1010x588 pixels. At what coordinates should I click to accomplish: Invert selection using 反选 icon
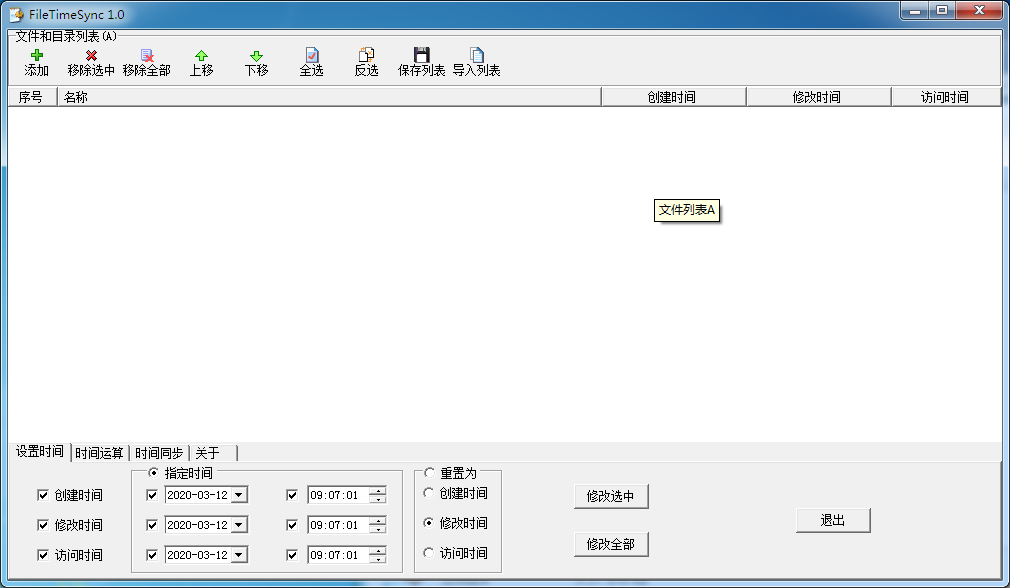point(367,55)
